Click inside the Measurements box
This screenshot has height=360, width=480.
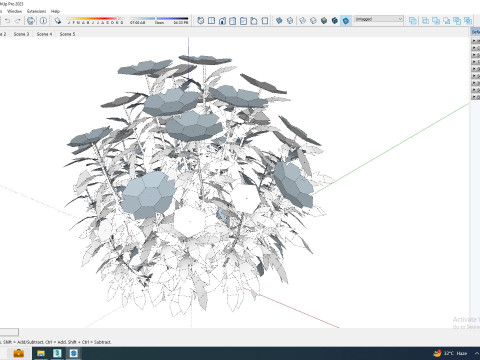9,332
